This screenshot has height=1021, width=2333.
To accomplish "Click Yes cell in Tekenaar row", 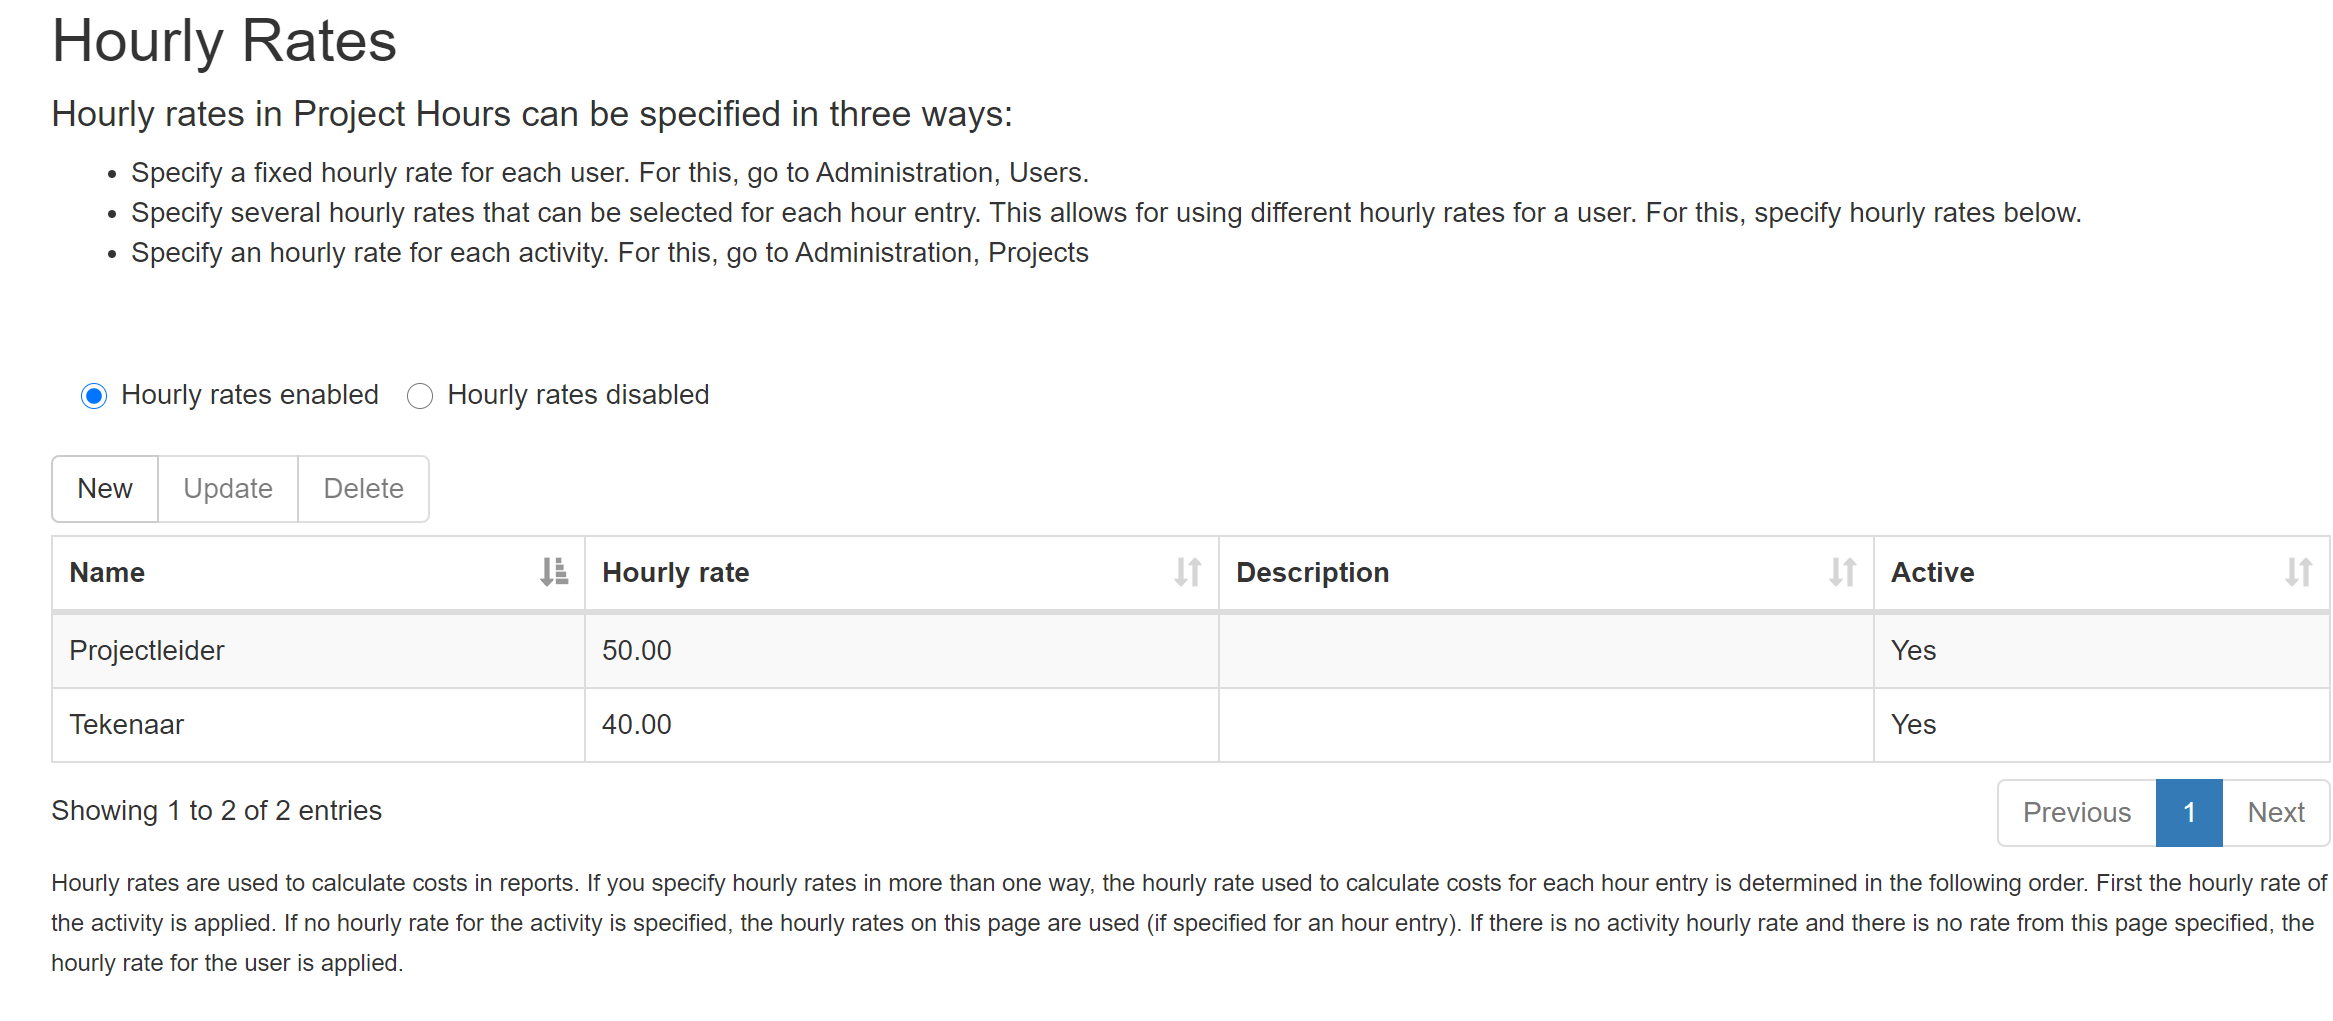I will click(x=2102, y=725).
